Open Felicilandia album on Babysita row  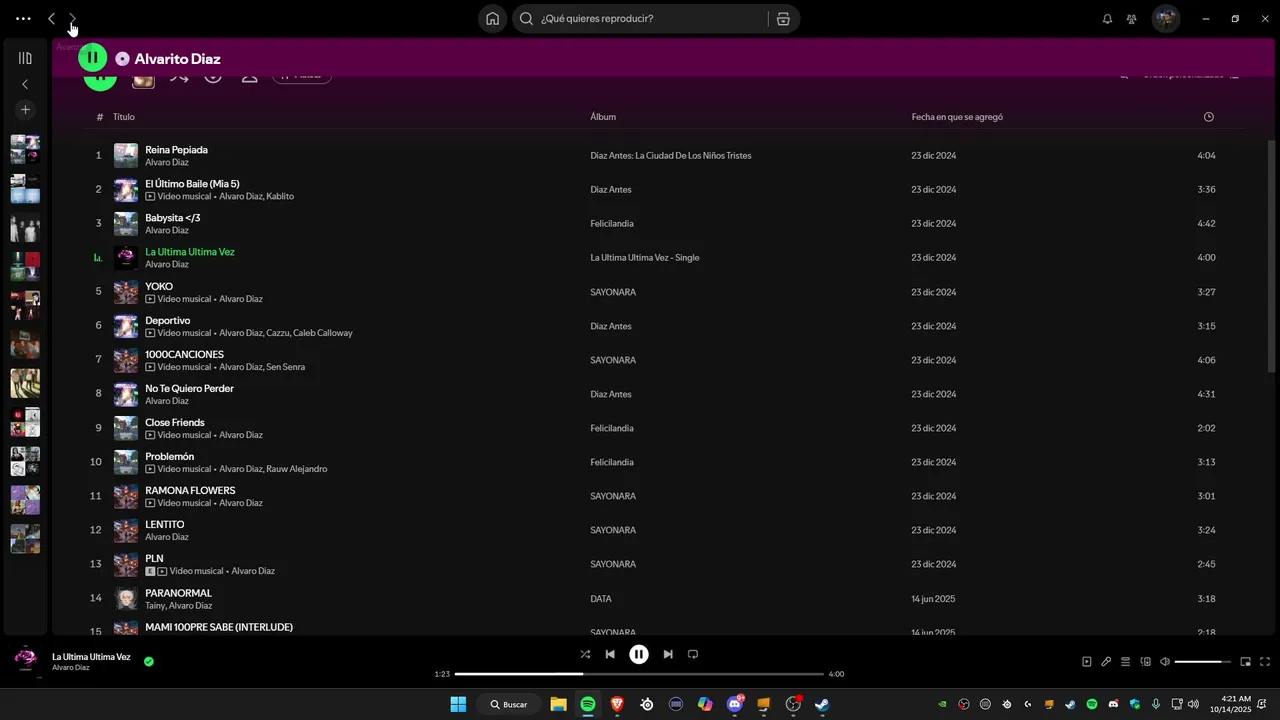[612, 224]
